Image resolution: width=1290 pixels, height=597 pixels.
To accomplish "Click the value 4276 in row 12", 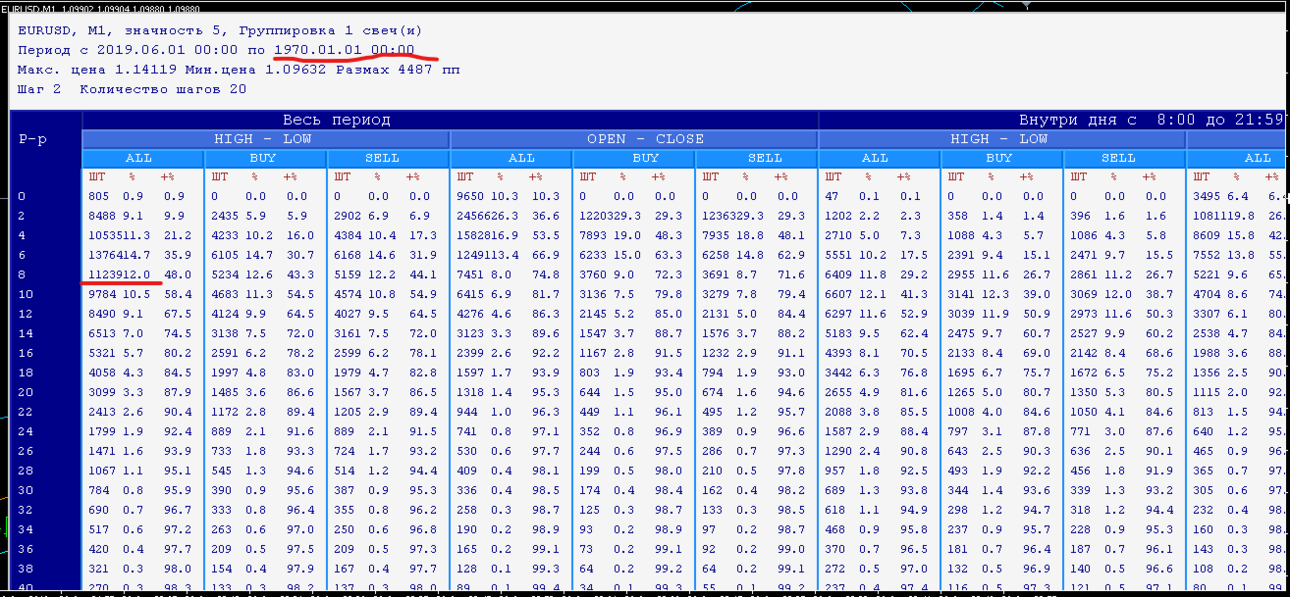I will [x=471, y=314].
